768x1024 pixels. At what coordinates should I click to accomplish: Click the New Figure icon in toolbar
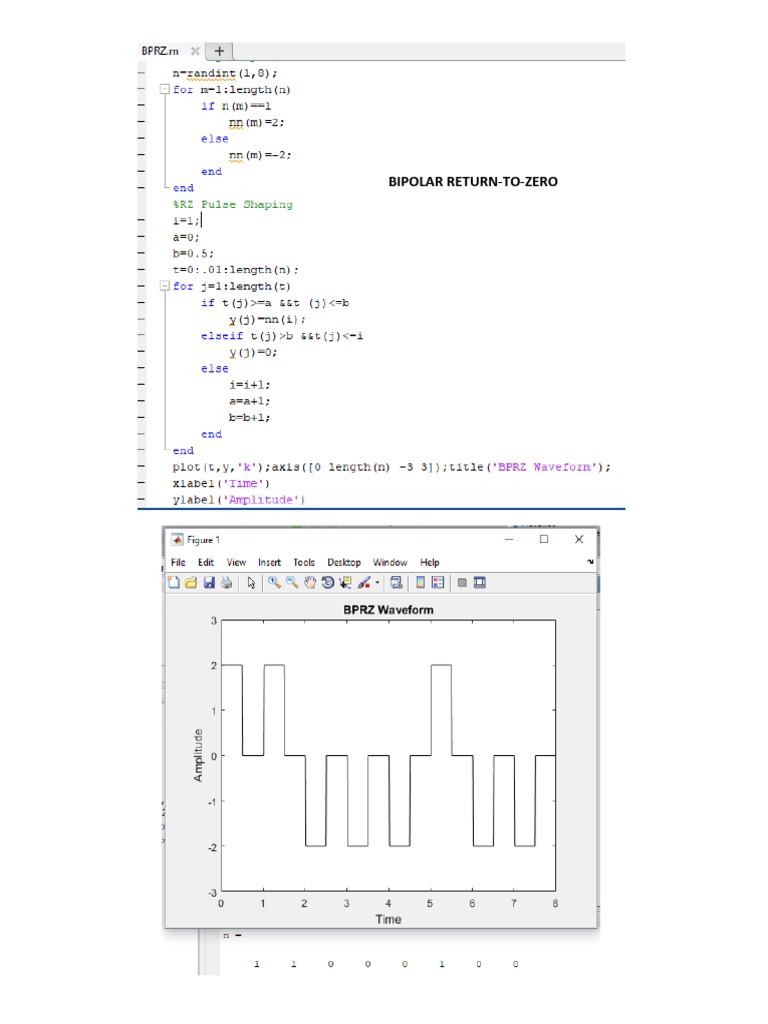tap(175, 583)
